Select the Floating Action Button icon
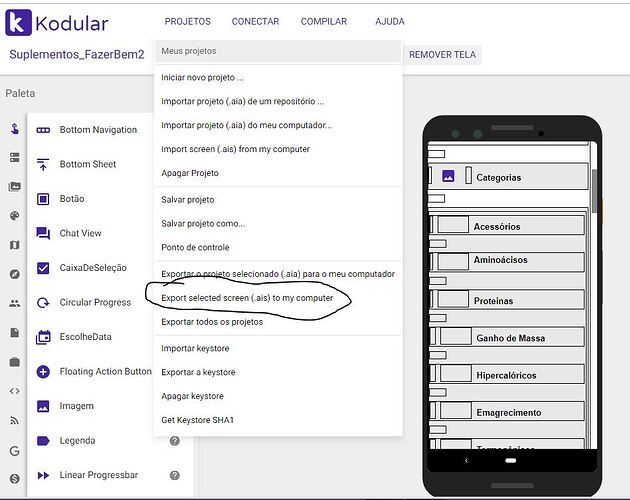Image resolution: width=630 pixels, height=500 pixels. (43, 371)
